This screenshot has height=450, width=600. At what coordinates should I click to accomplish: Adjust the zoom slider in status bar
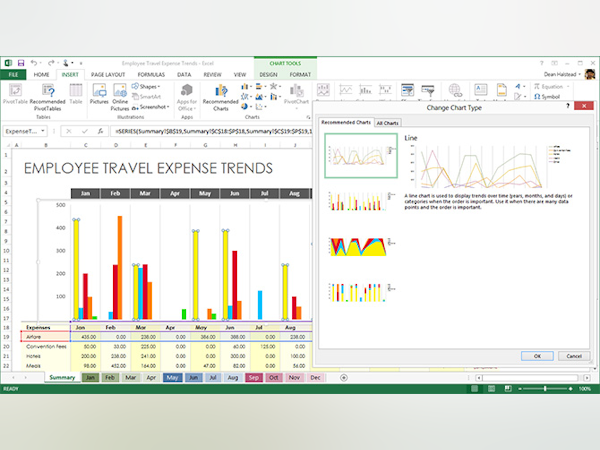(545, 388)
